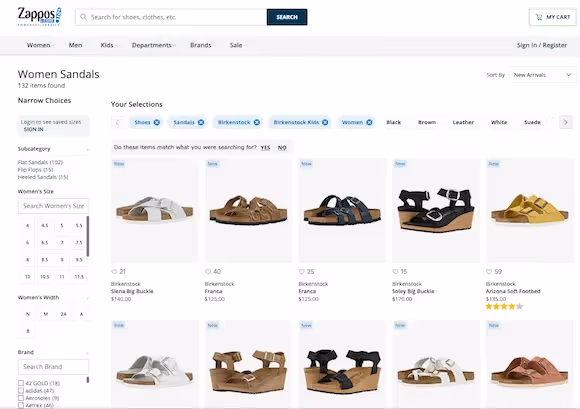Image resolution: width=580 pixels, height=409 pixels.
Task: Favorite the Soley Big Buckle sandal heart
Action: [x=395, y=271]
